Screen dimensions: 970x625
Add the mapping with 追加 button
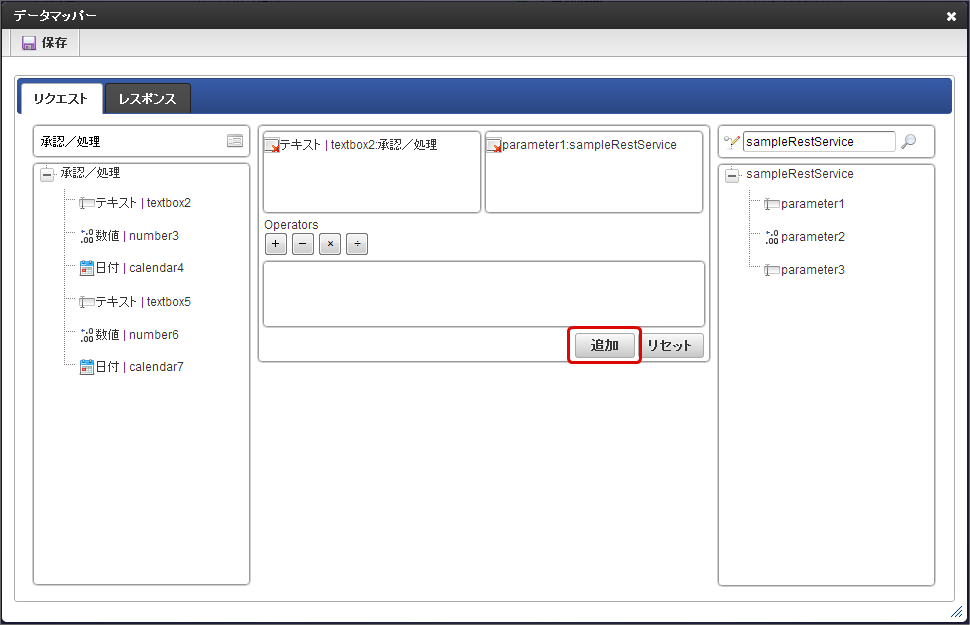[604, 345]
